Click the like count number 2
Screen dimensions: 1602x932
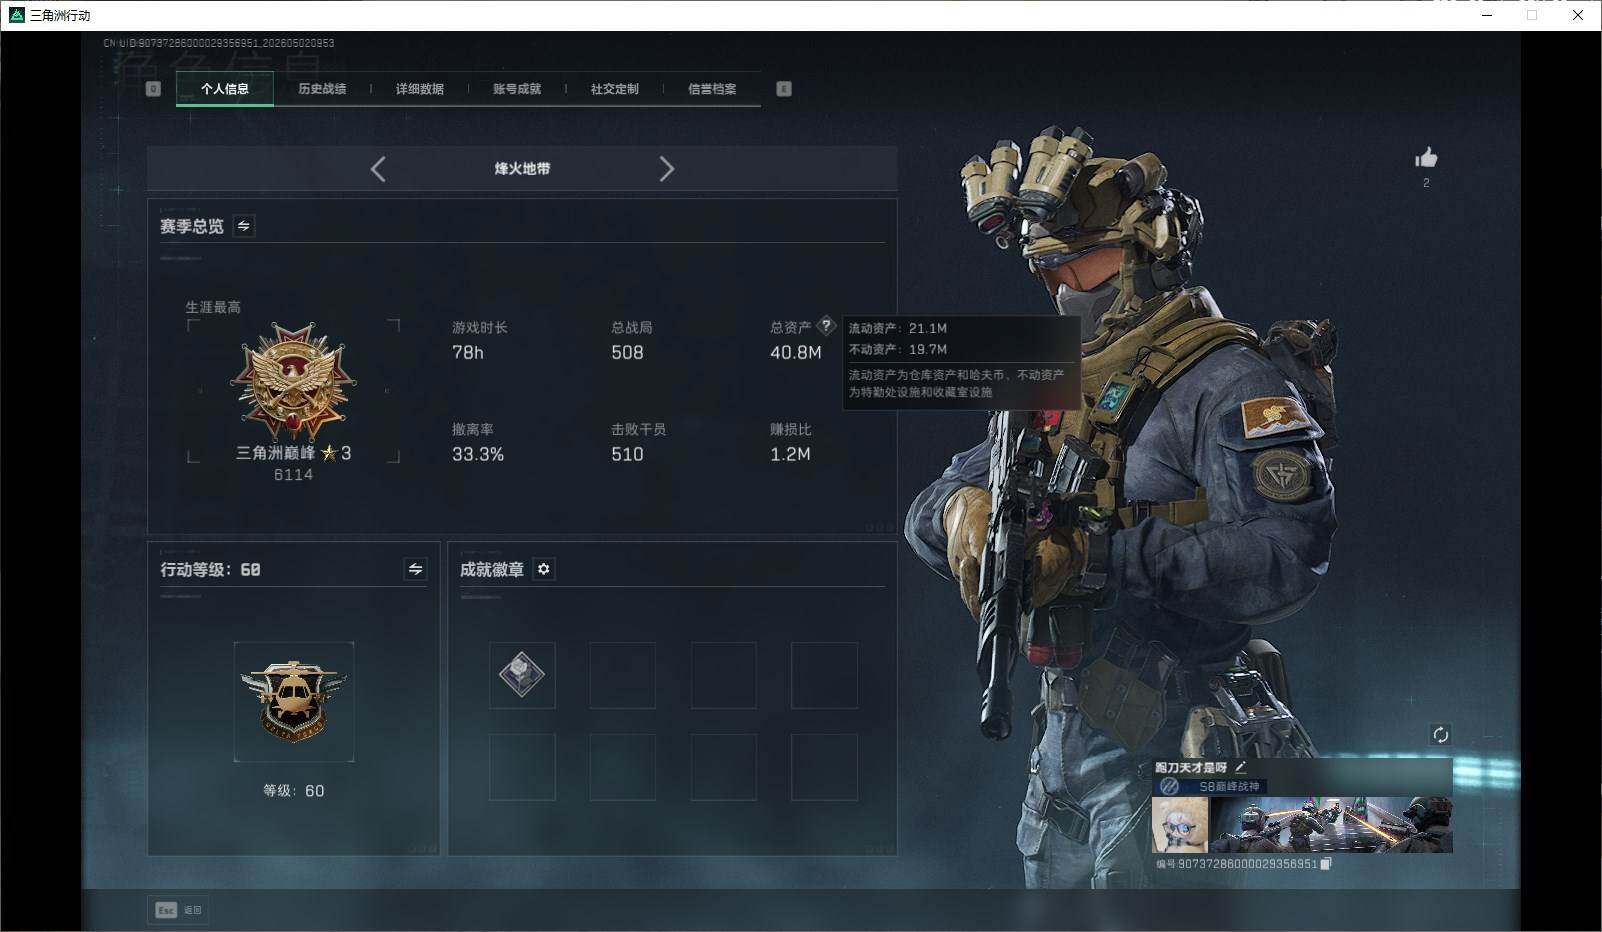[1426, 183]
